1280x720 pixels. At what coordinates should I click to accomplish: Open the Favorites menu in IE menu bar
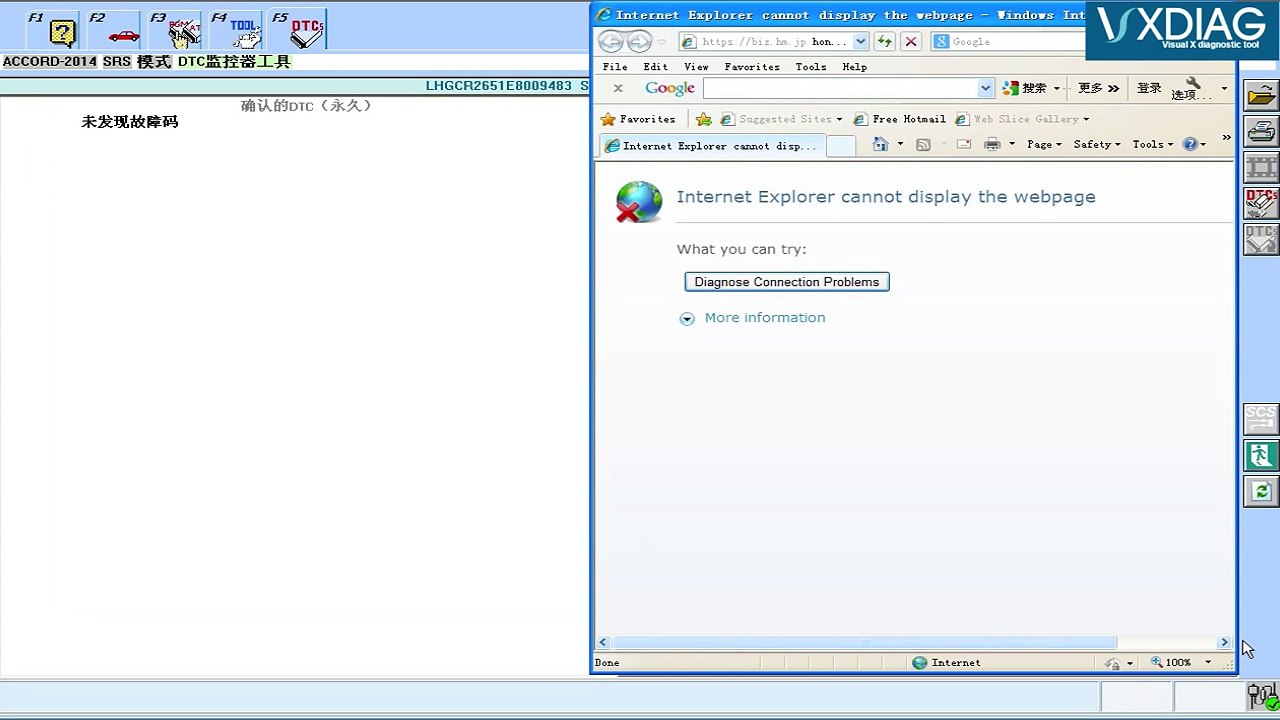point(752,67)
